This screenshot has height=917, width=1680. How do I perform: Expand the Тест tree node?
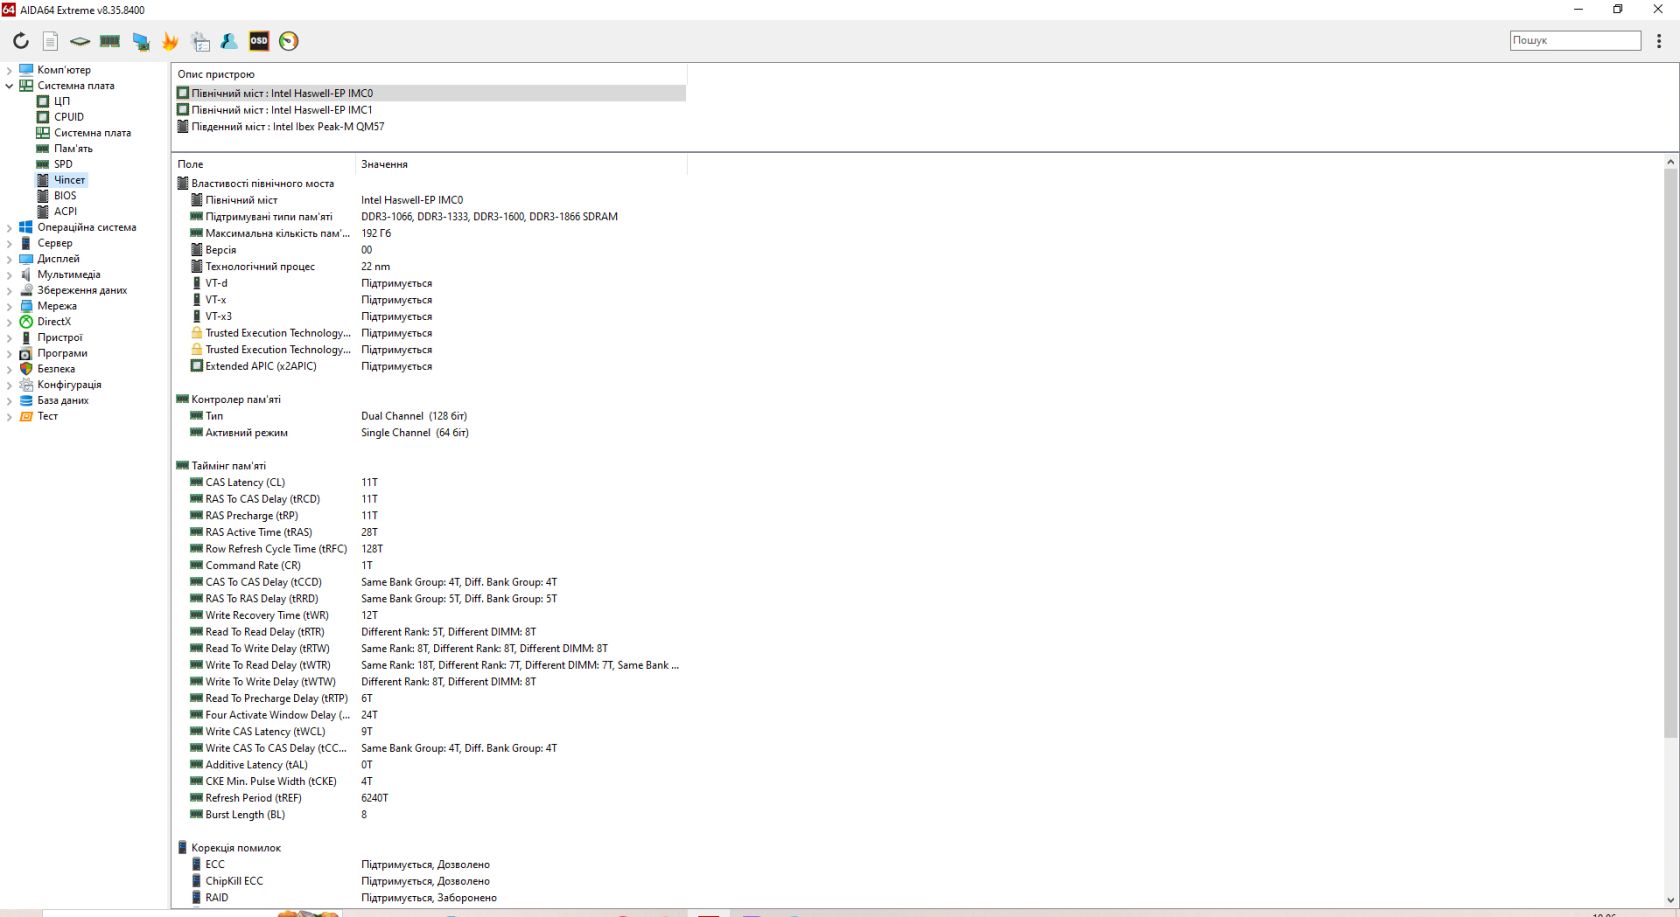coord(9,416)
